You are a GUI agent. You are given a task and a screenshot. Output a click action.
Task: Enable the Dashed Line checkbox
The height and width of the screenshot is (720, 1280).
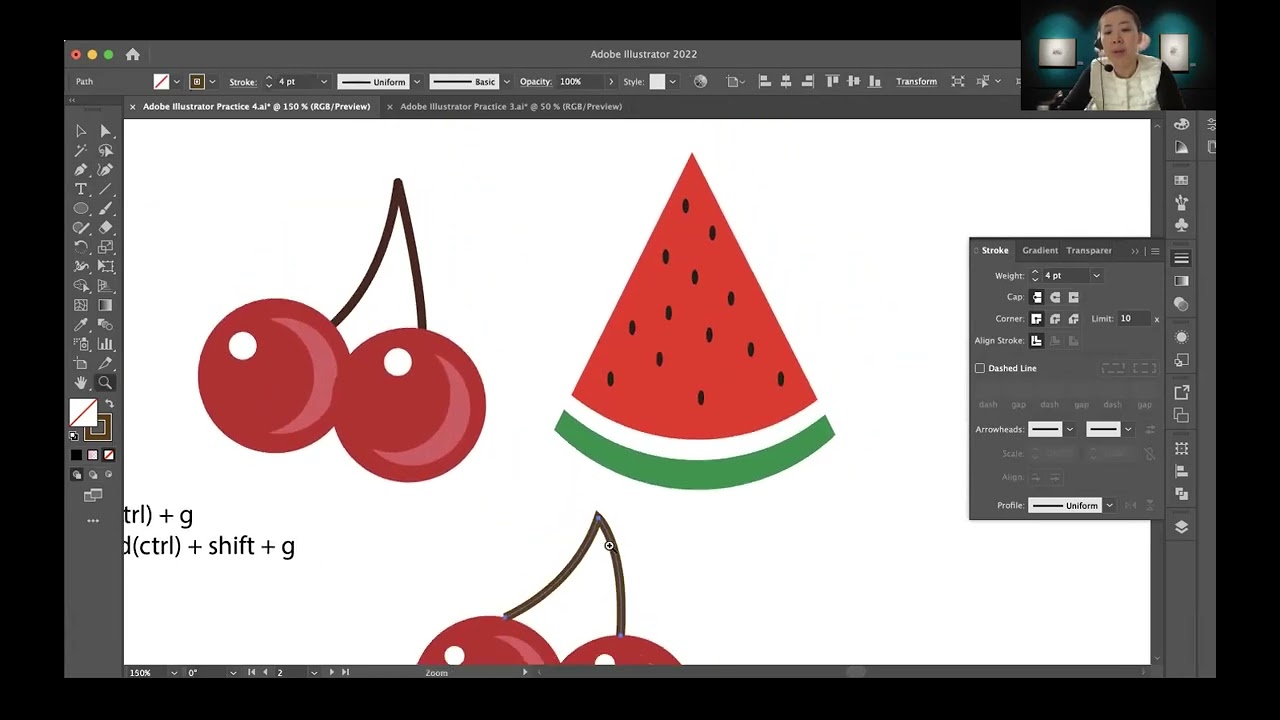pos(980,368)
